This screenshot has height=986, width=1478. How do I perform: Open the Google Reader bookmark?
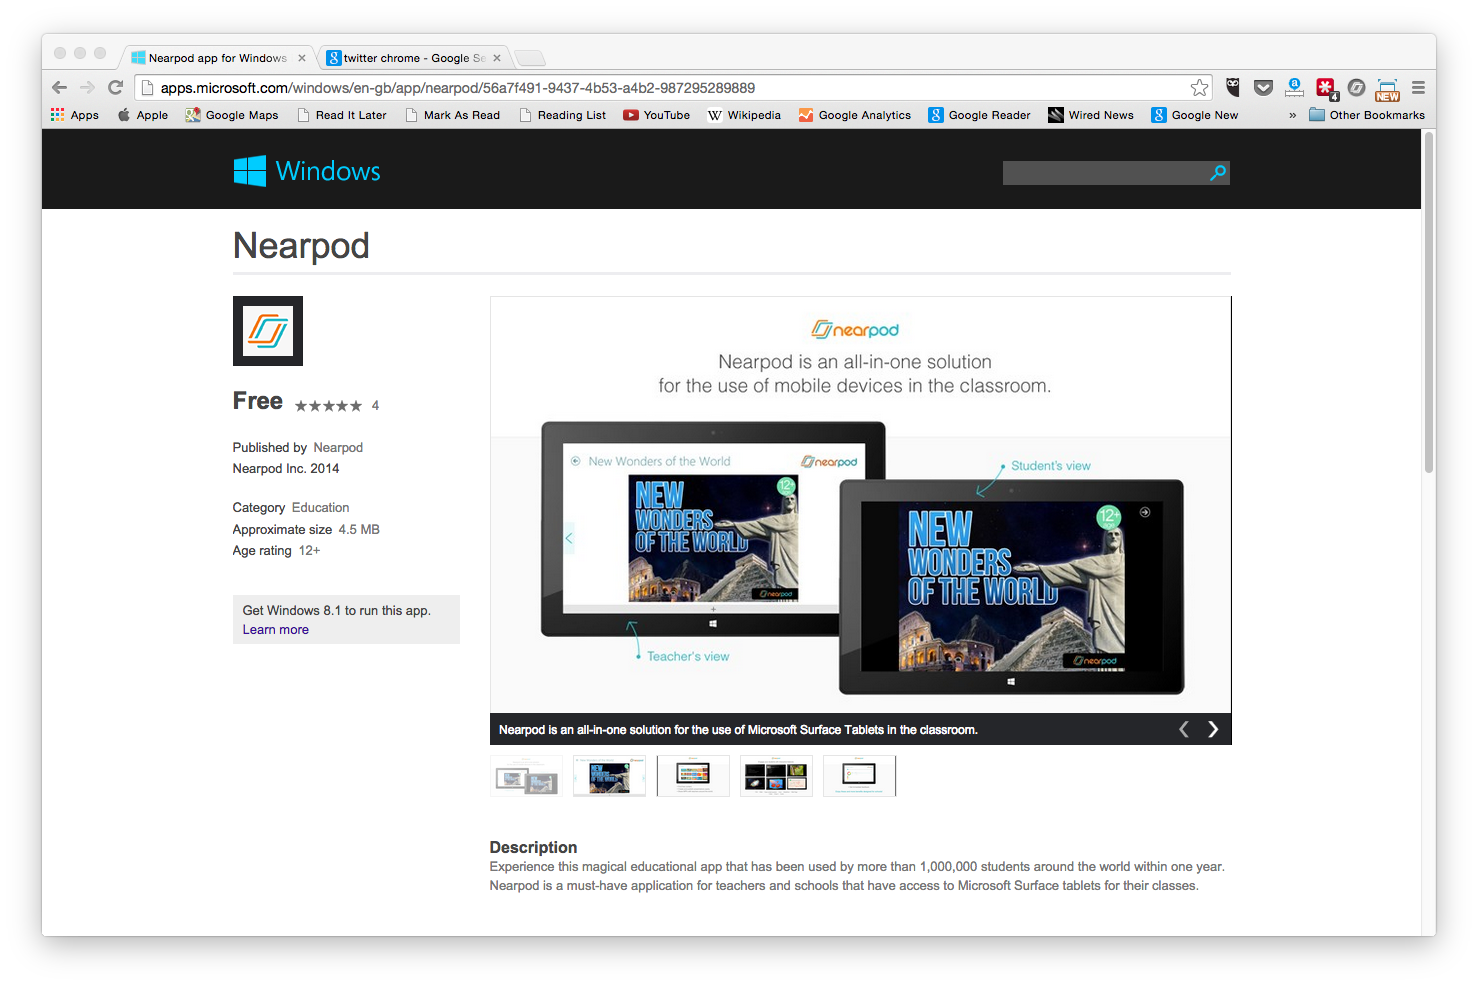click(980, 115)
